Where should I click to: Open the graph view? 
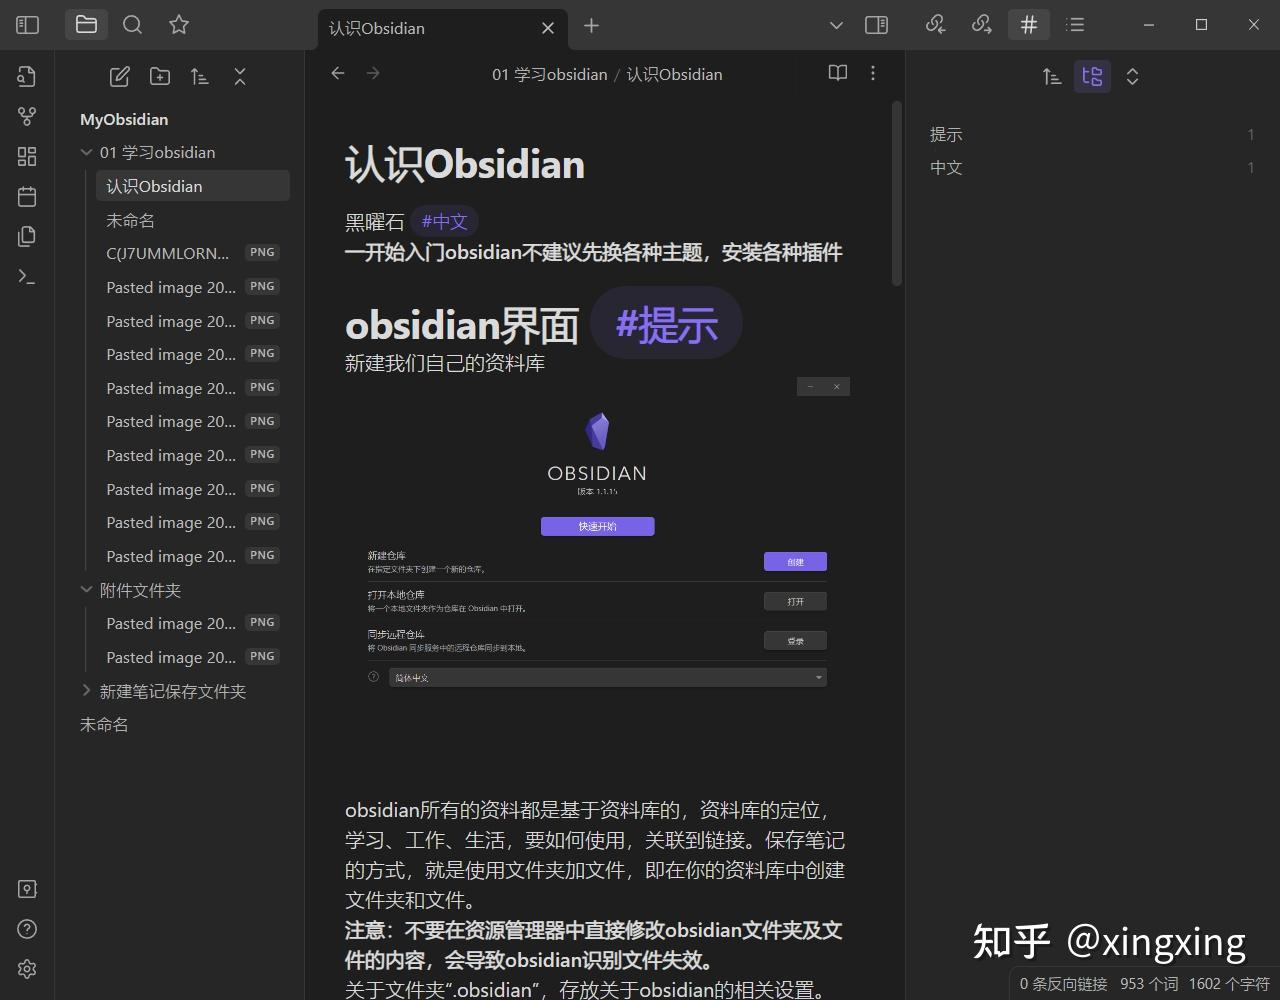coord(26,115)
